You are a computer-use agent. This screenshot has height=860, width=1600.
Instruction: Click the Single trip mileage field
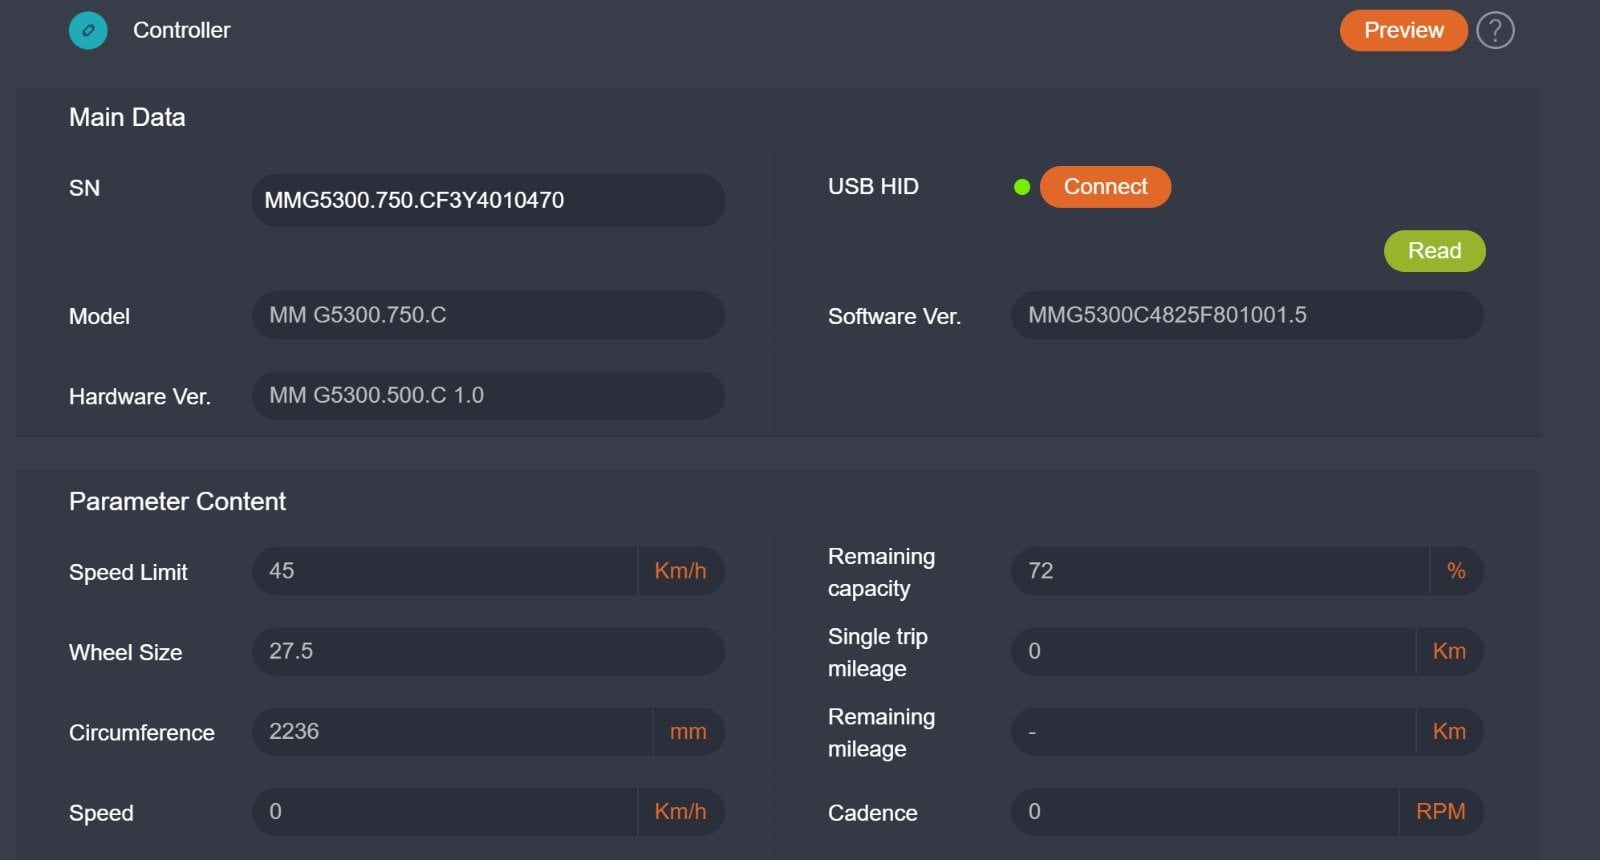(1213, 651)
